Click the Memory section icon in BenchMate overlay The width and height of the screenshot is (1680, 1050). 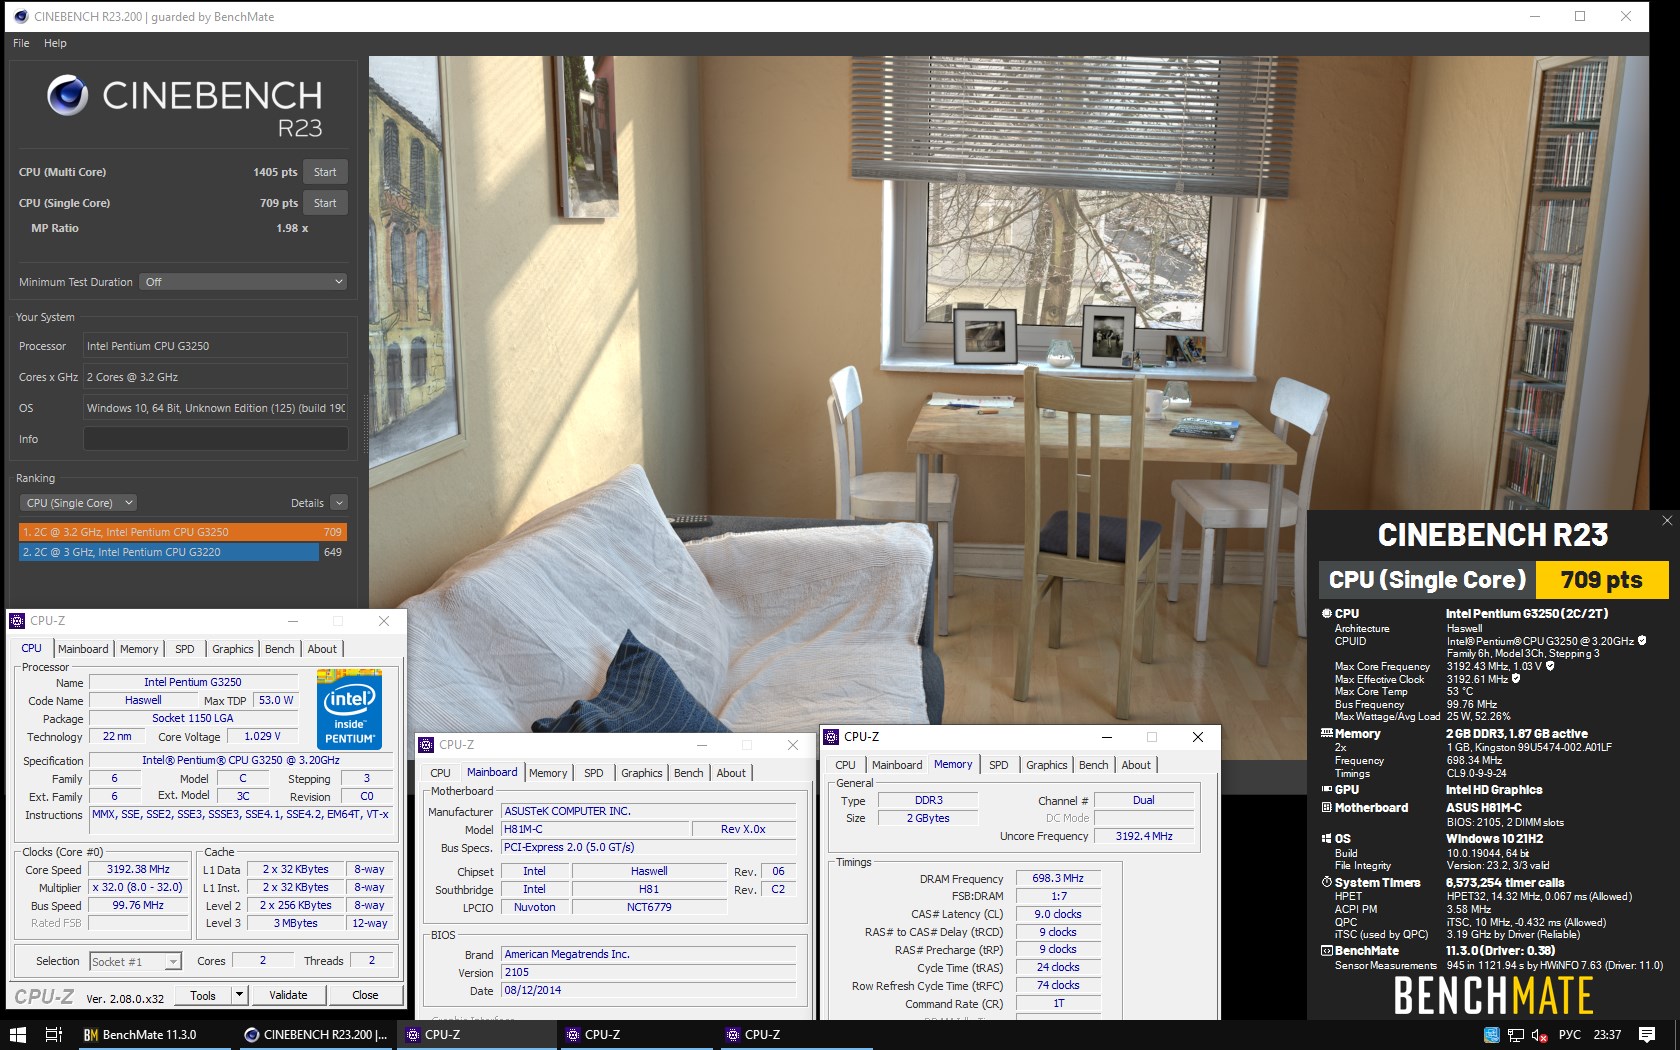click(x=1327, y=733)
